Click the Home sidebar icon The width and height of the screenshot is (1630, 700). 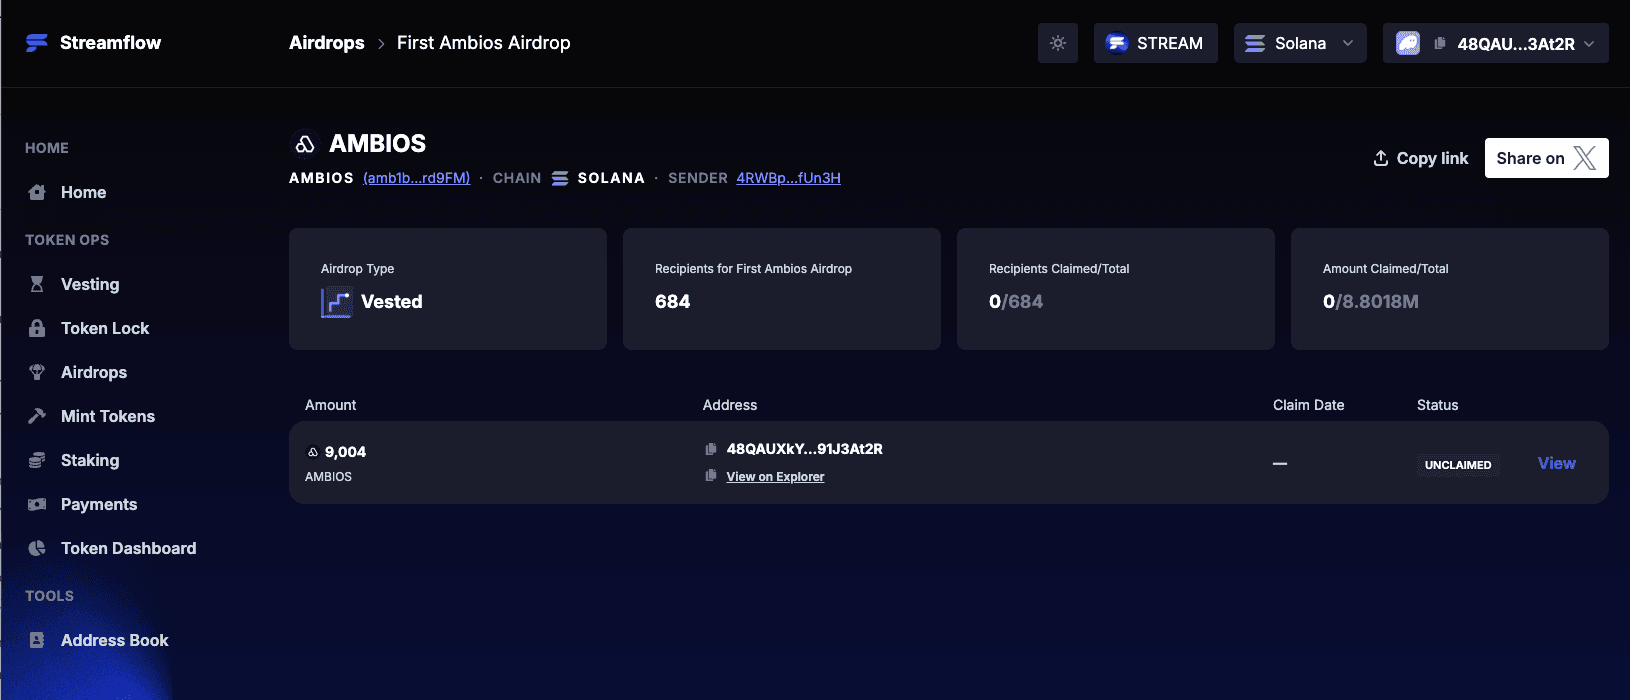coord(37,192)
